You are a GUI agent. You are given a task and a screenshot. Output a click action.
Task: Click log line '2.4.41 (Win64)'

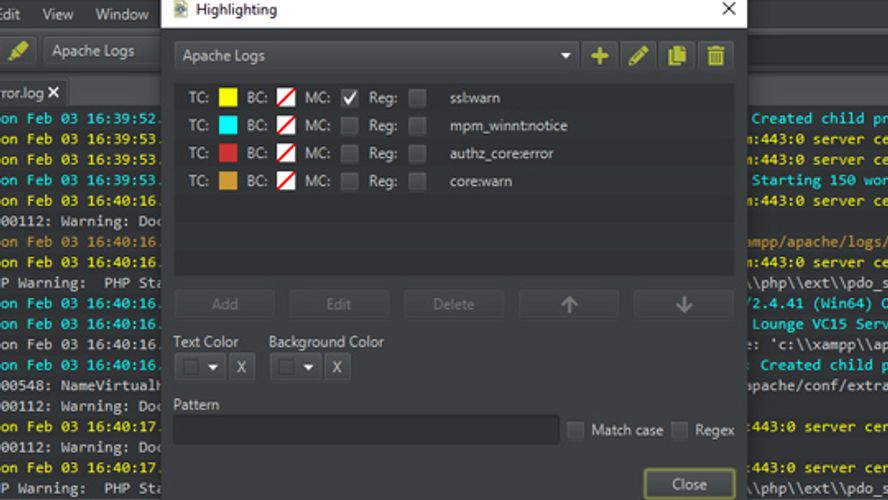coord(818,304)
